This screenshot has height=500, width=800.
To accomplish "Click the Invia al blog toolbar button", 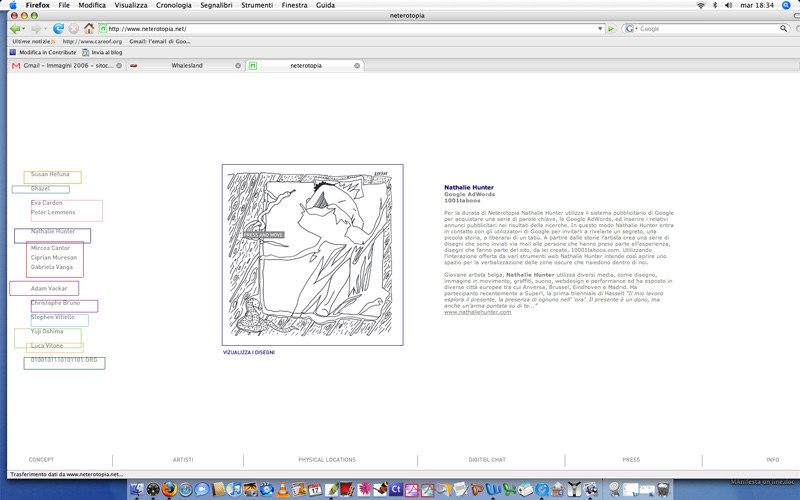I will click(102, 52).
